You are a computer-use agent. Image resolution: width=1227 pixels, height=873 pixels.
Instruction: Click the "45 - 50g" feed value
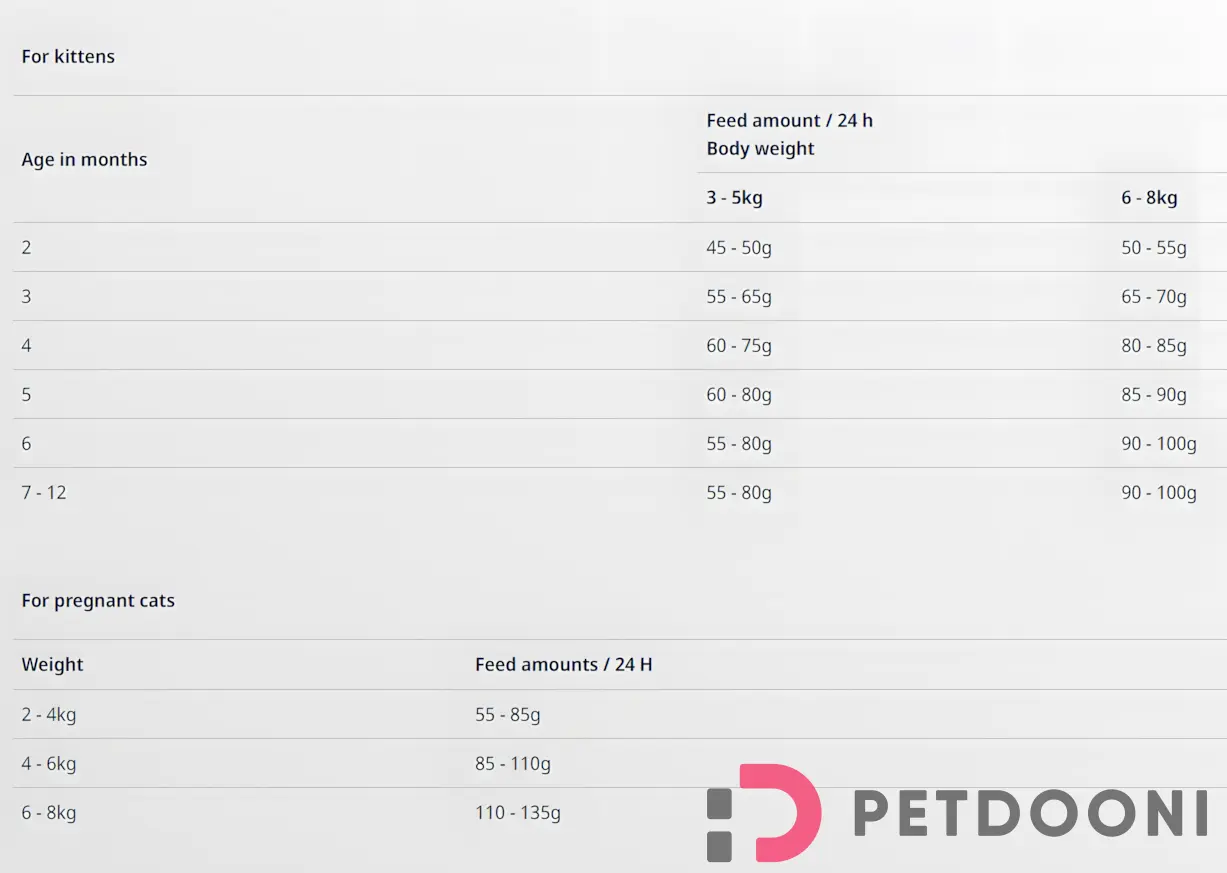coord(739,248)
